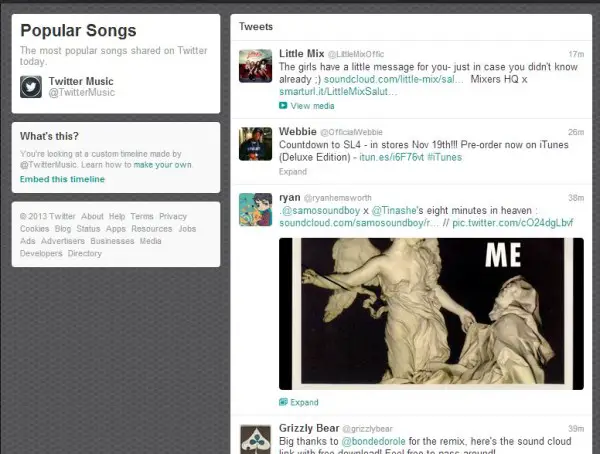Click the View media play icon

(x=283, y=106)
